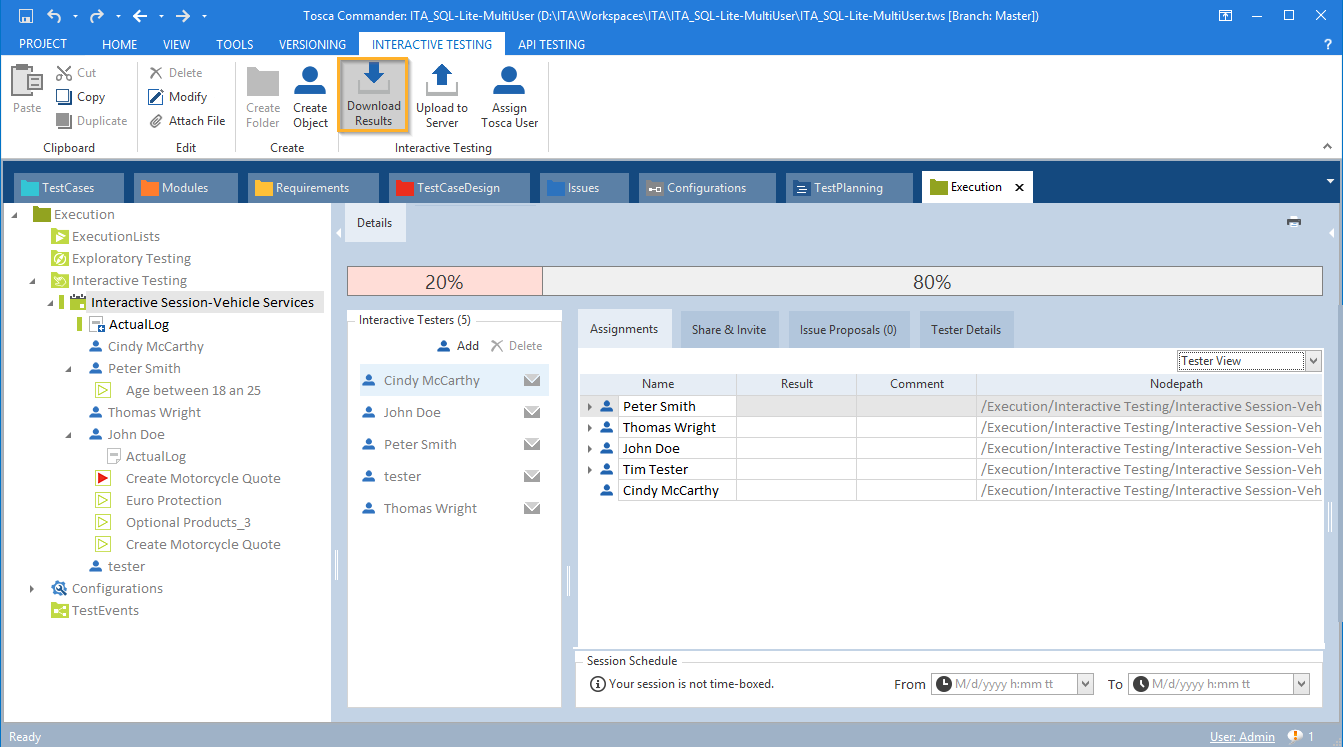
Task: Click Add to add interactive tester
Action: tap(458, 346)
